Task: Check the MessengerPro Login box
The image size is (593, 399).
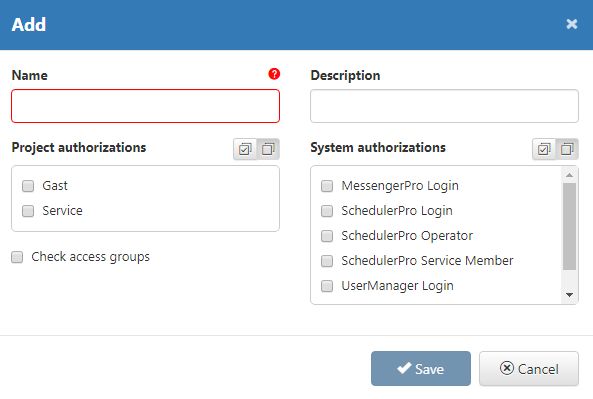Action: pyautogui.click(x=327, y=186)
